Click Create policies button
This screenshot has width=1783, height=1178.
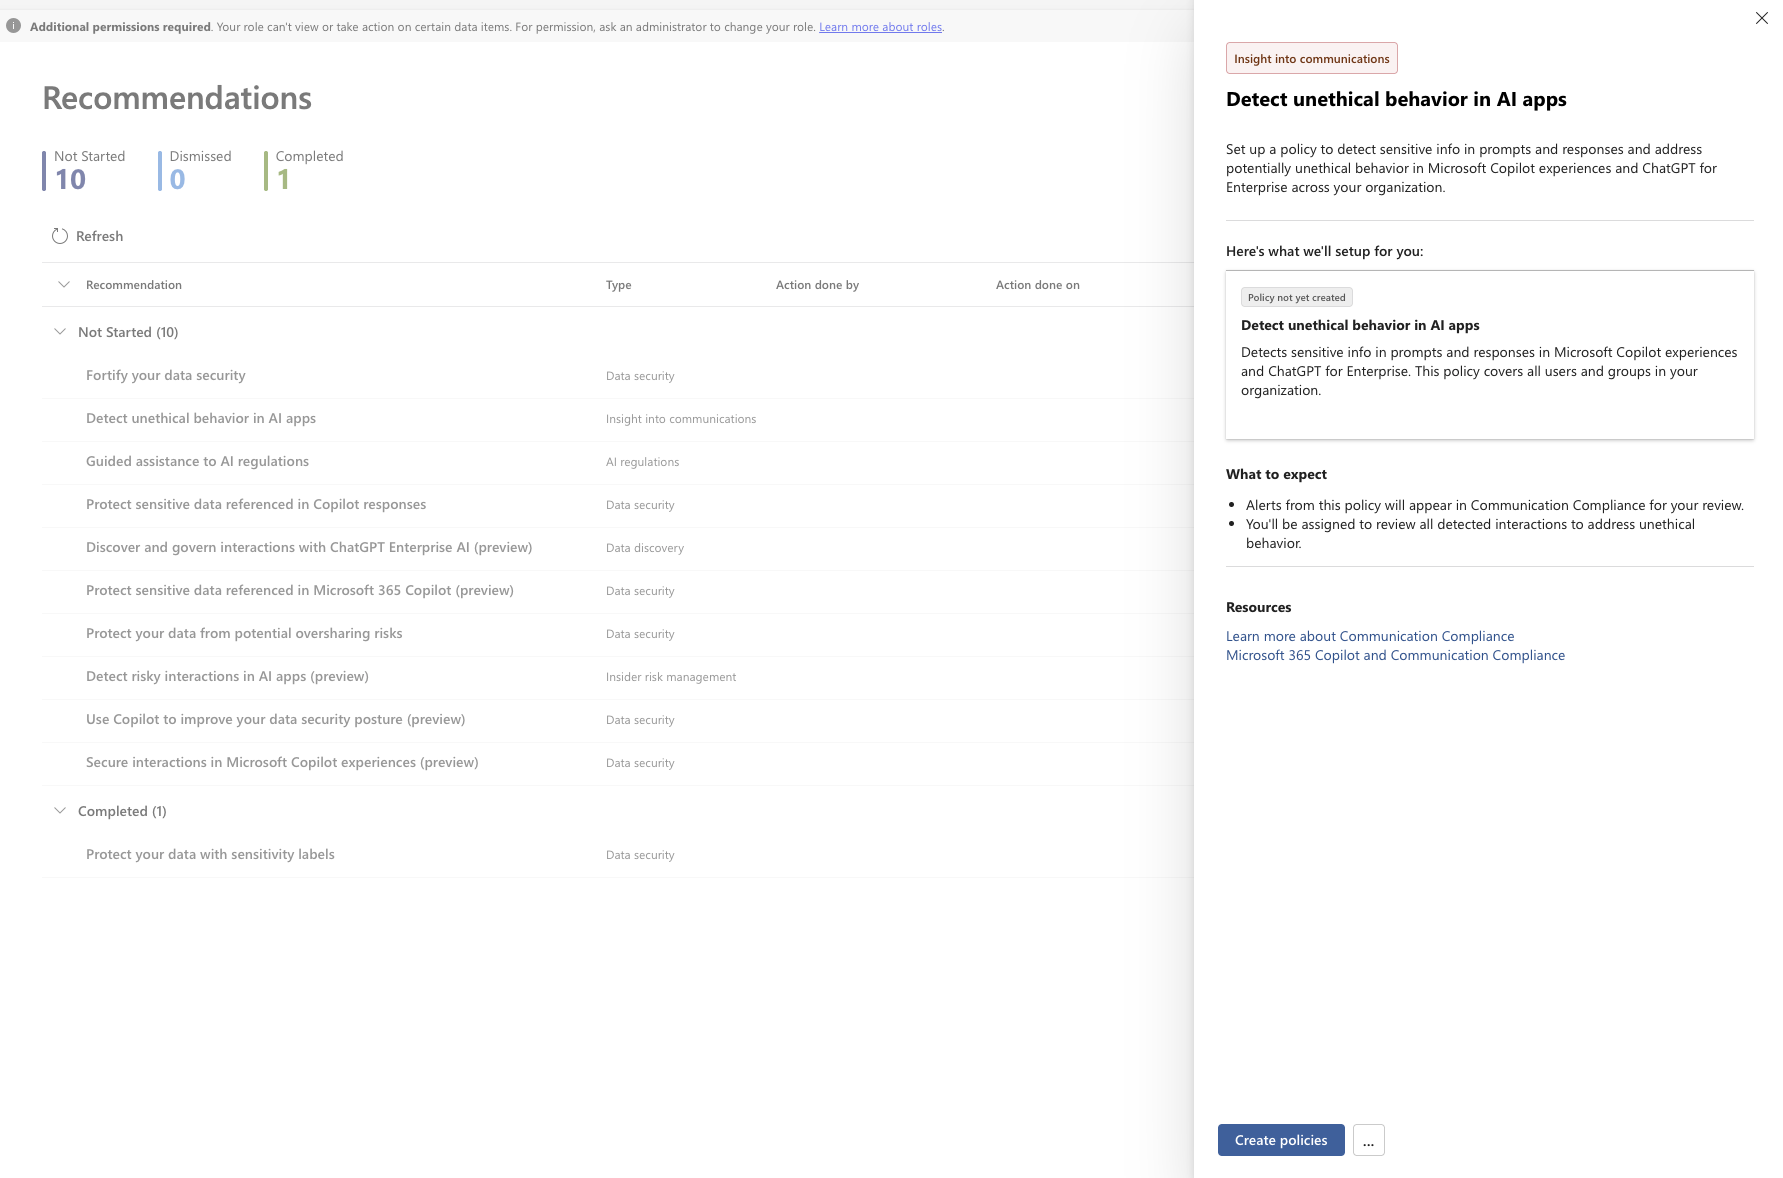click(1281, 1140)
